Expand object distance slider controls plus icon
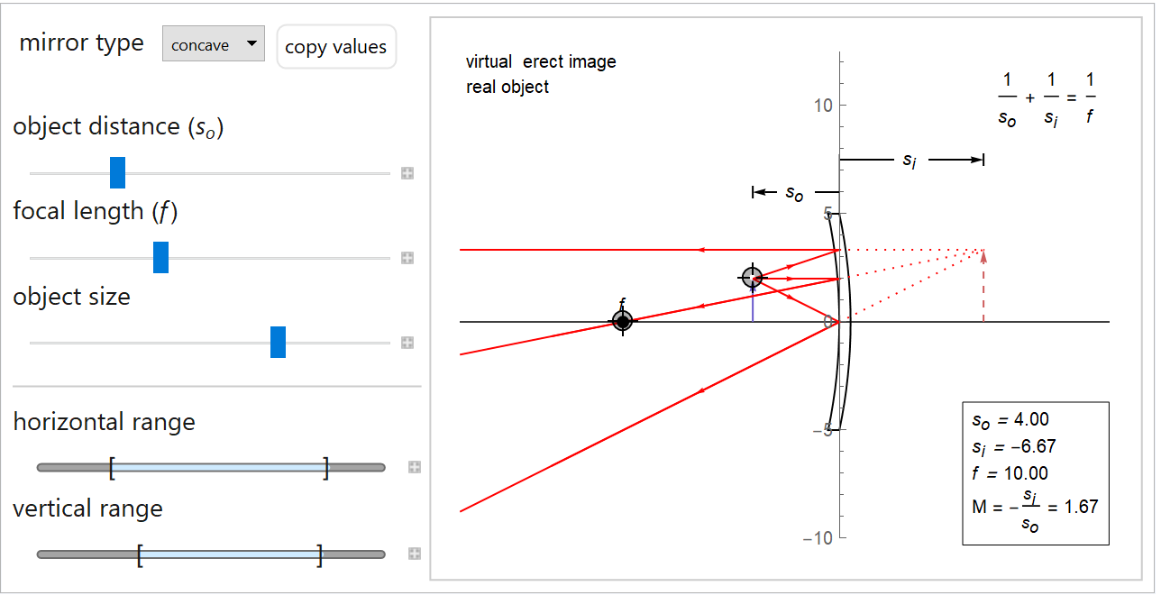The height and width of the screenshot is (596, 1156). coord(407,173)
